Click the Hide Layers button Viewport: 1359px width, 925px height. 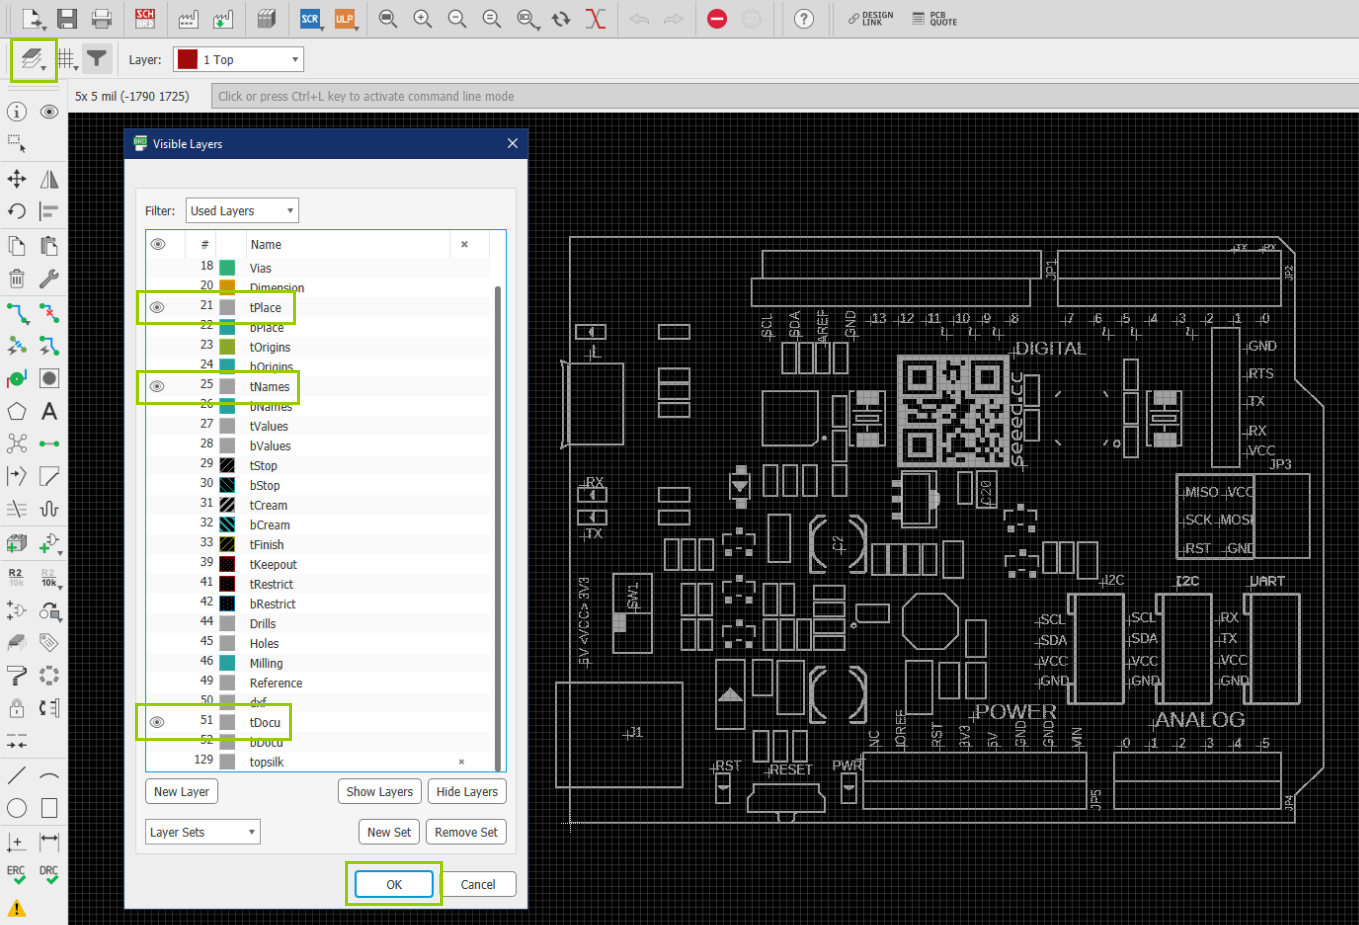click(467, 792)
